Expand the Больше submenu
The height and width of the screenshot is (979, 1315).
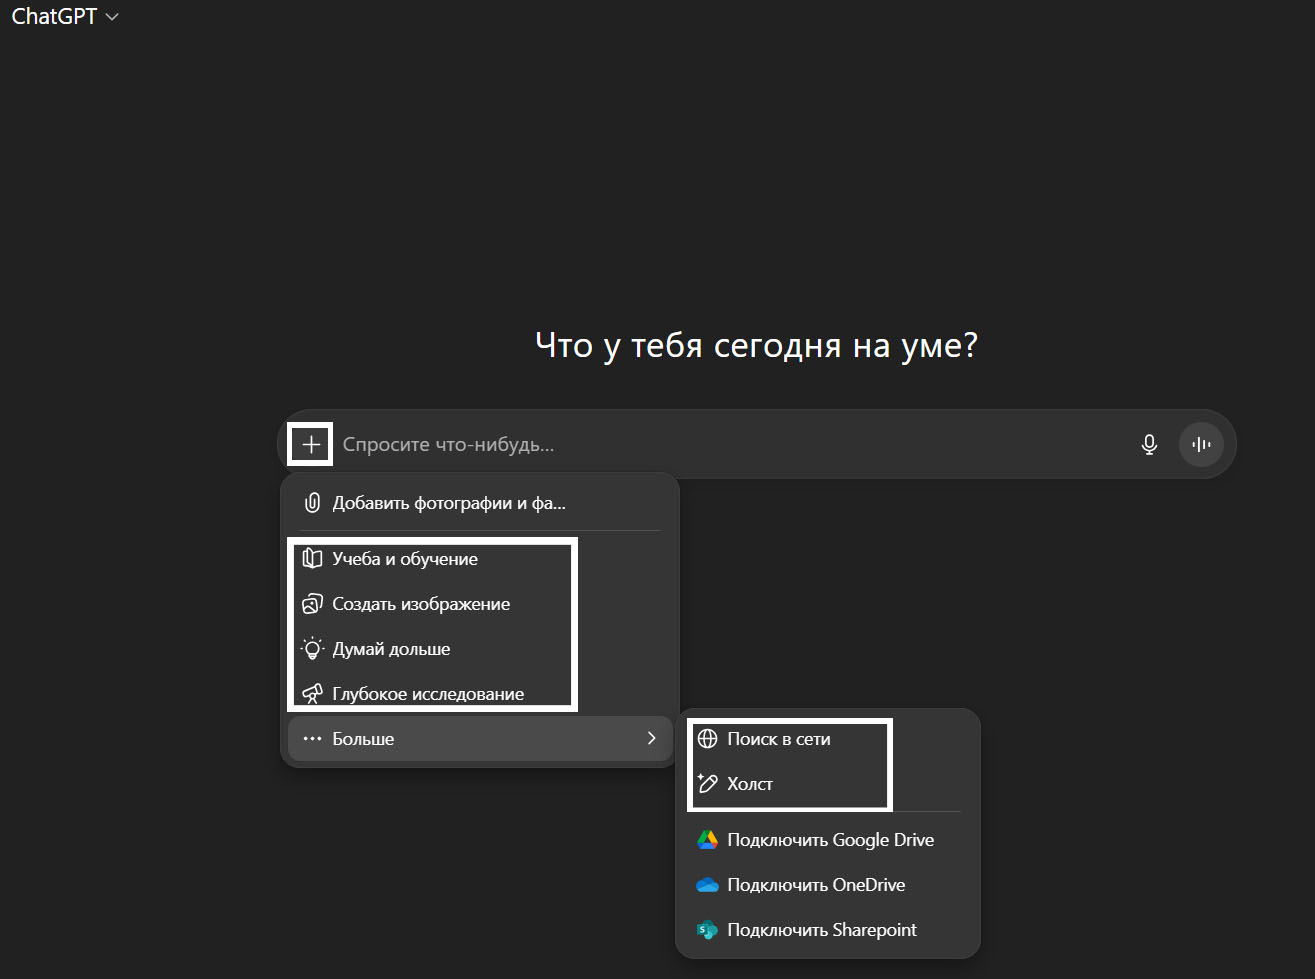[x=363, y=739]
